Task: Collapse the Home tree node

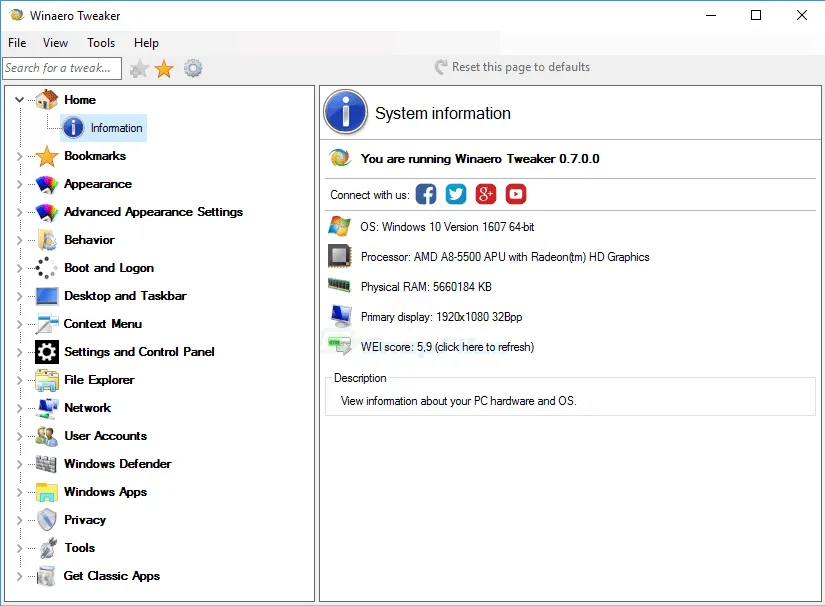Action: click(19, 99)
